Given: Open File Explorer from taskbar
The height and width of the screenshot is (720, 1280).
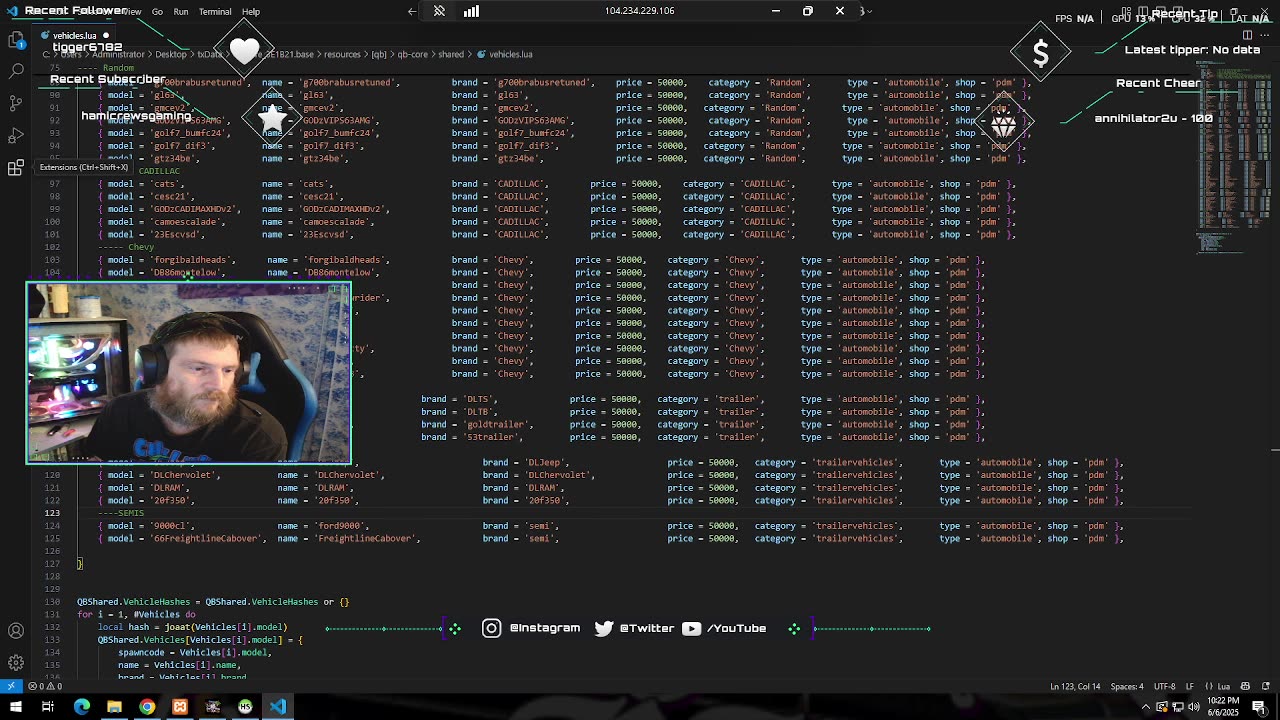Looking at the screenshot, I should click(114, 707).
